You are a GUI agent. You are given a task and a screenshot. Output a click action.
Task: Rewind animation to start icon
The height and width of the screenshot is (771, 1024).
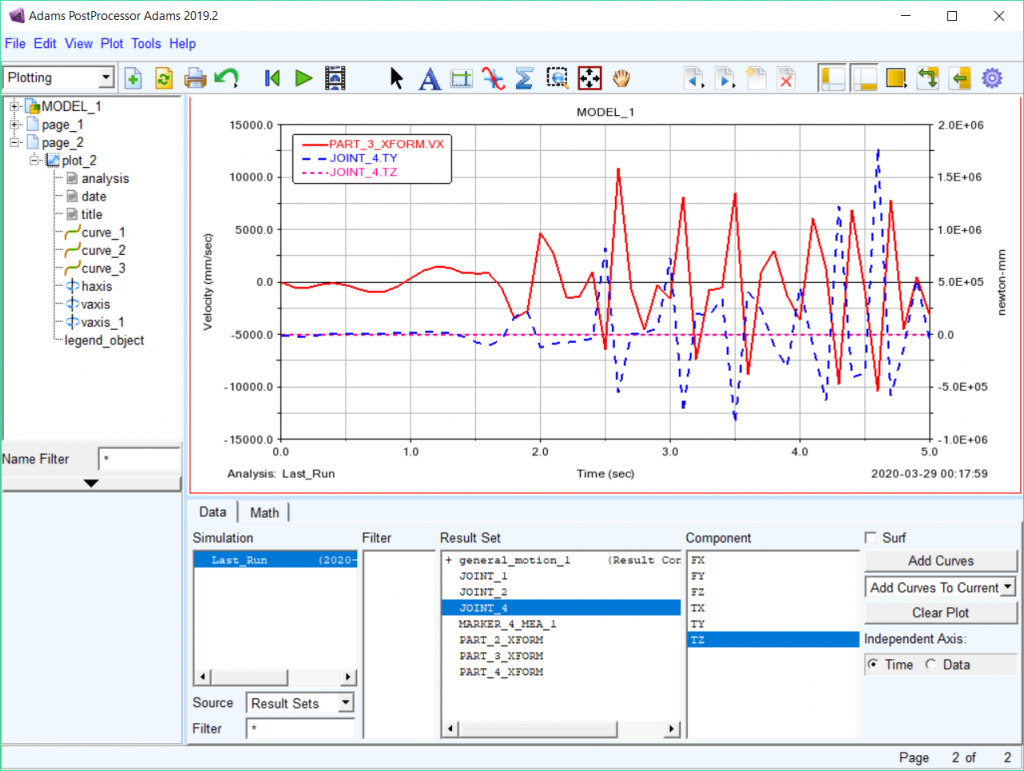pyautogui.click(x=272, y=78)
